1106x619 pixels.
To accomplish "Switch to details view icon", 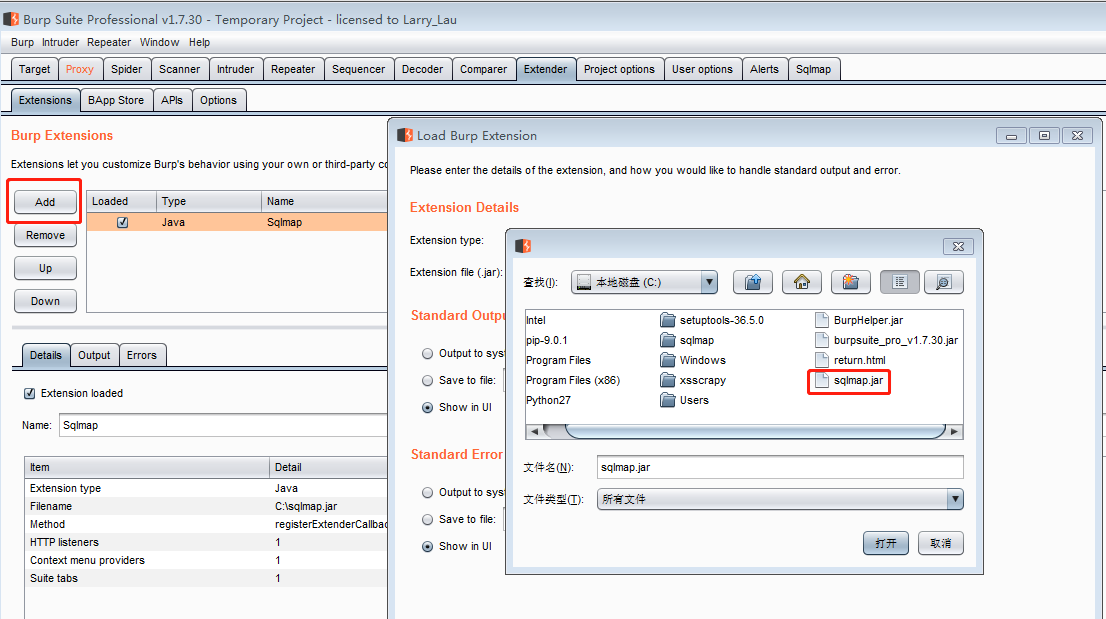I will tap(944, 283).
